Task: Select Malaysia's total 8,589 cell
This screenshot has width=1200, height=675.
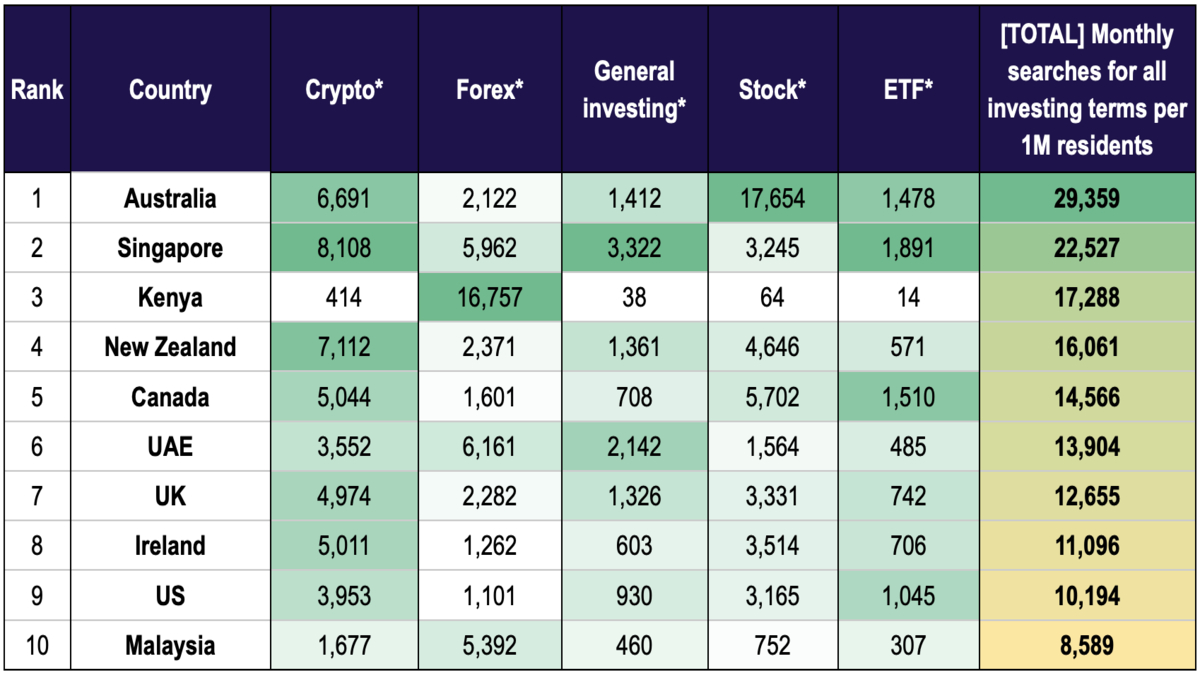Action: pyautogui.click(x=1087, y=646)
